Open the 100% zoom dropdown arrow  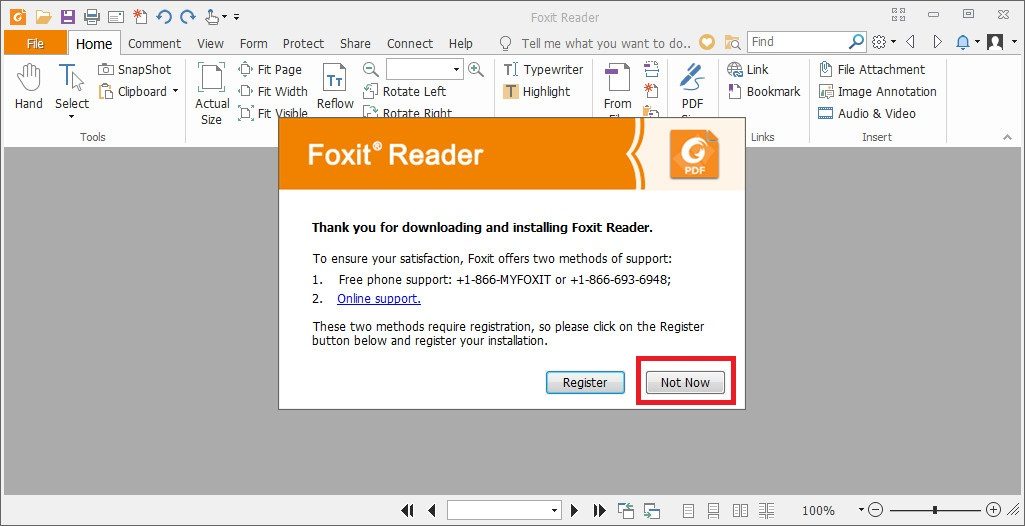click(x=861, y=510)
